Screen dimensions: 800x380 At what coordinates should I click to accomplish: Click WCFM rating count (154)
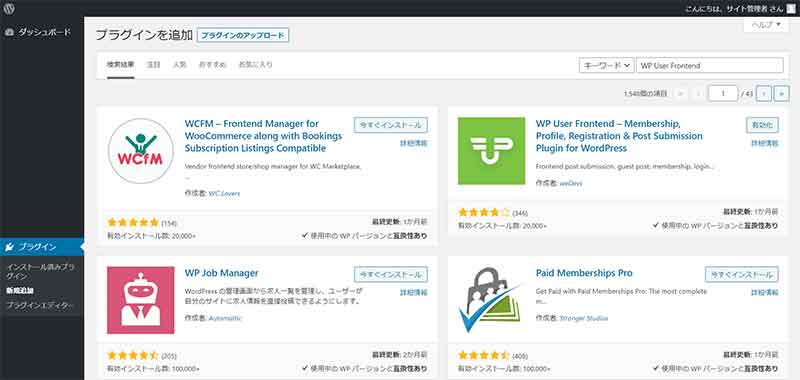pos(169,223)
